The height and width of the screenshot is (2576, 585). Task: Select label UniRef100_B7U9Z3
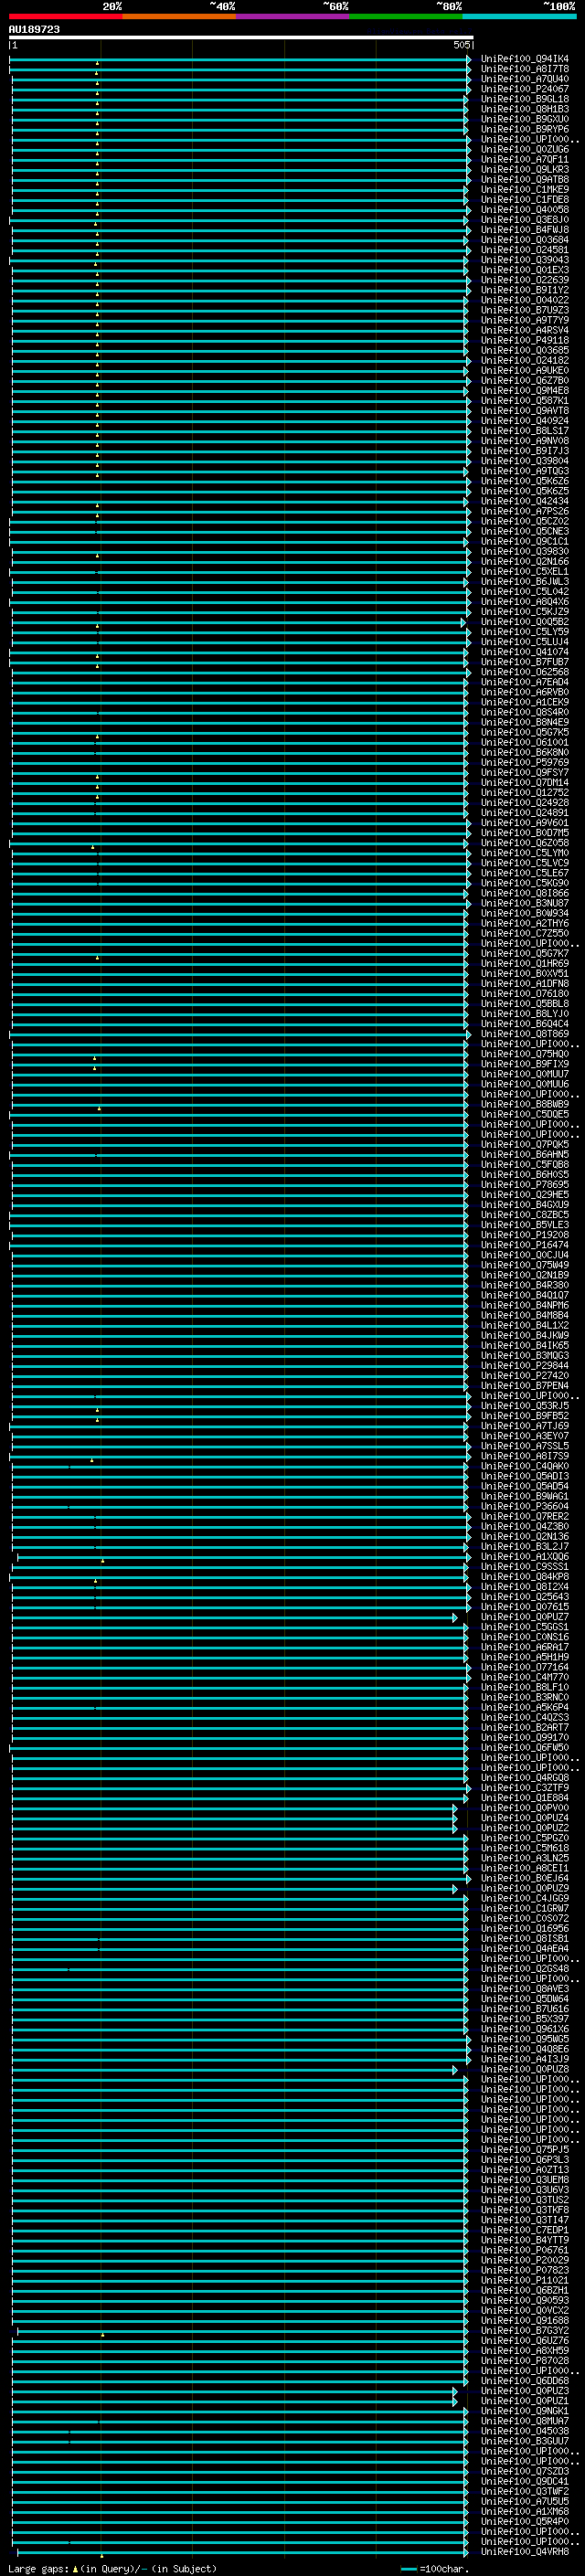click(524, 310)
